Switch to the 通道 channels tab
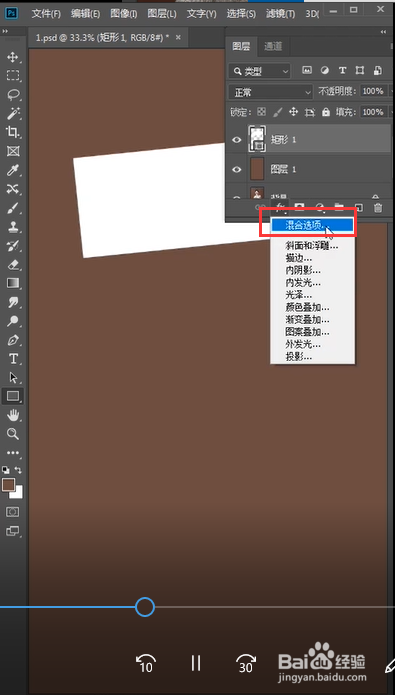 point(272,47)
